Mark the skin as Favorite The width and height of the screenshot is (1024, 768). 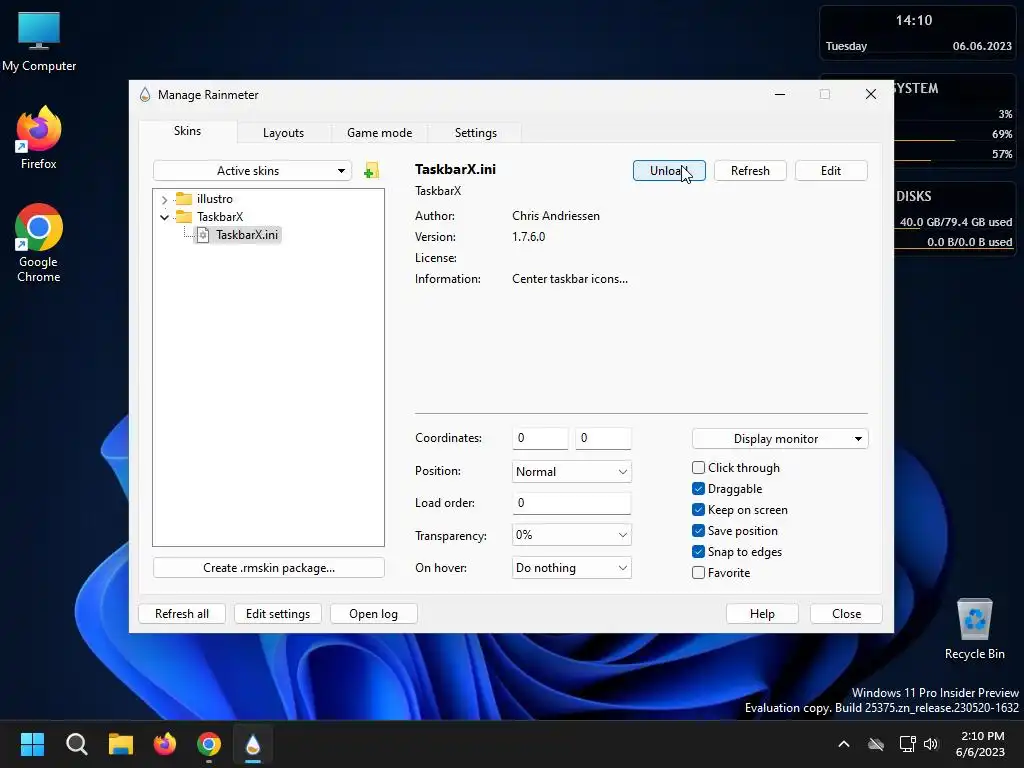coord(698,573)
